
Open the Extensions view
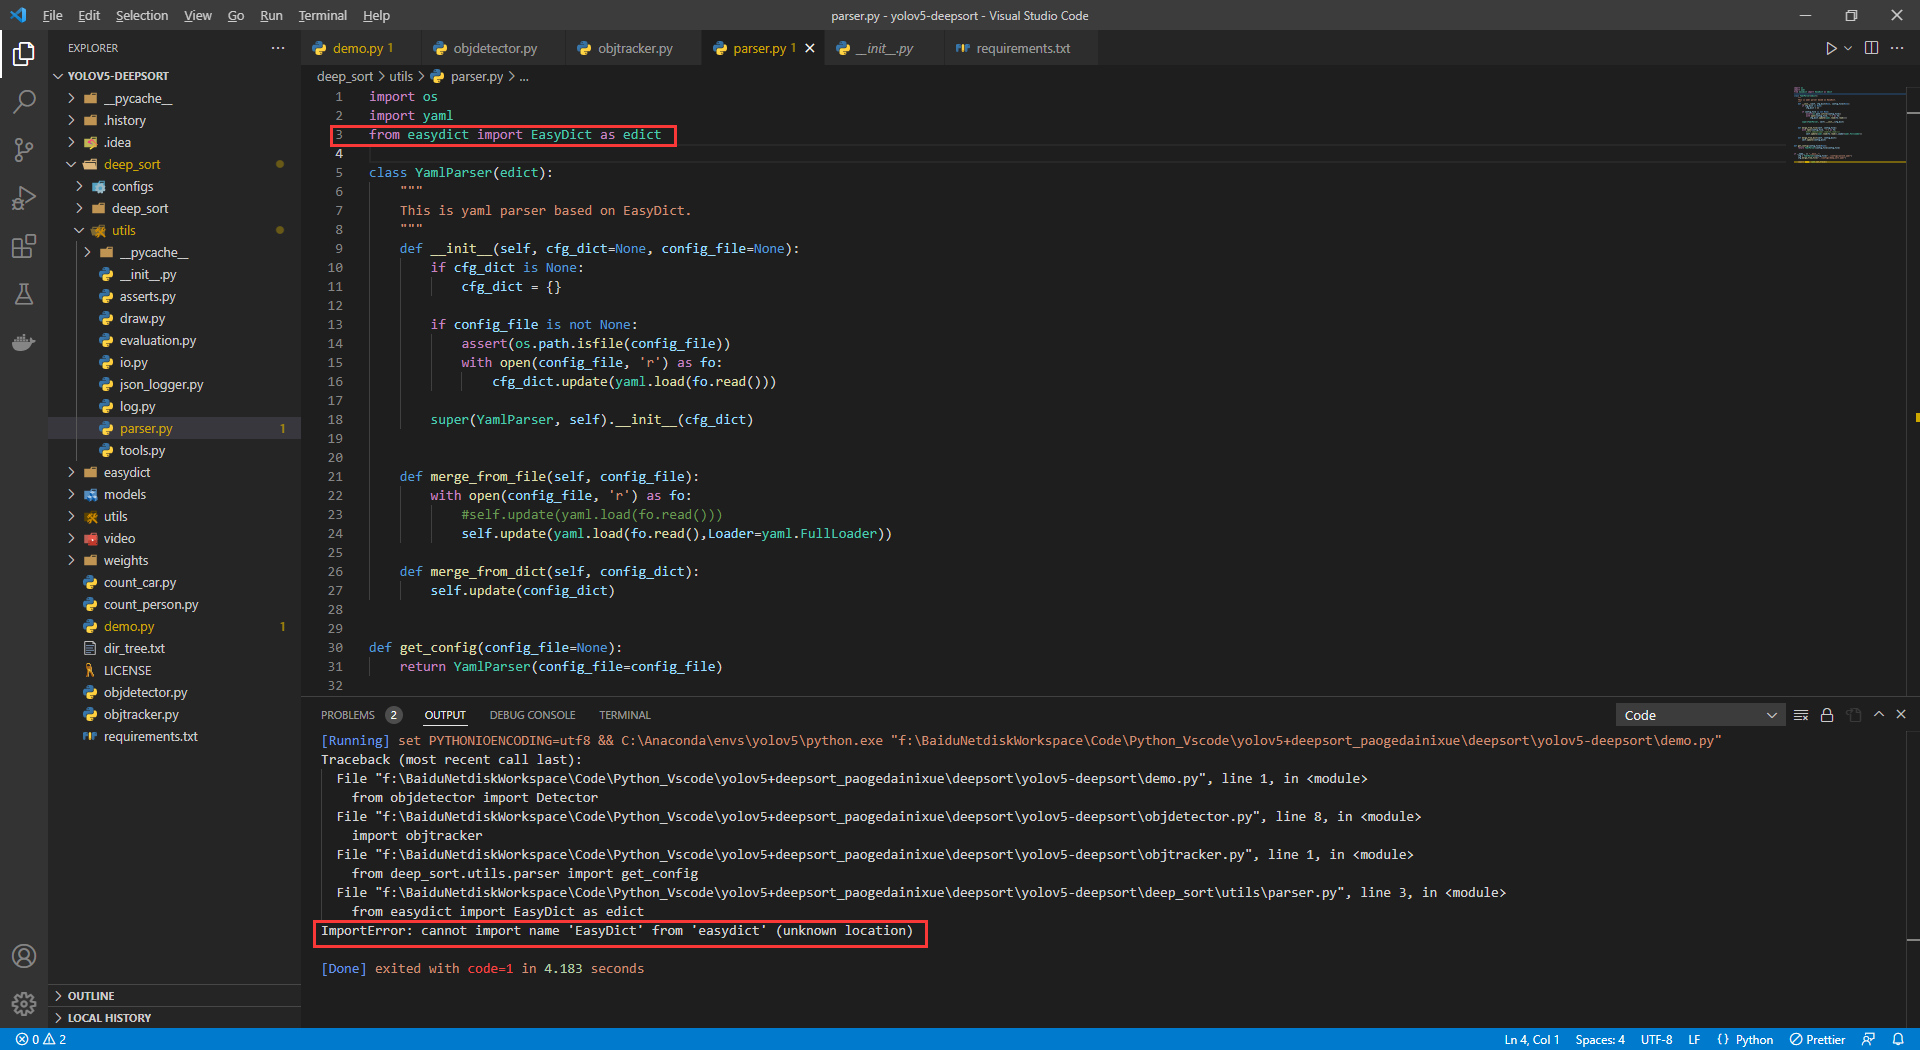point(24,246)
